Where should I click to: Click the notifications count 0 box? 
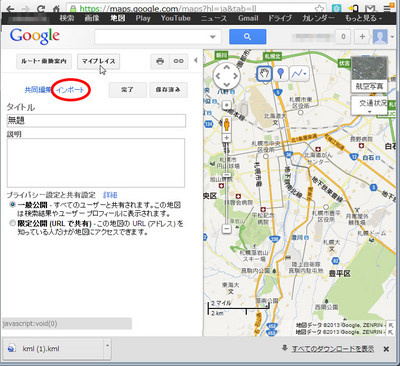click(x=343, y=37)
